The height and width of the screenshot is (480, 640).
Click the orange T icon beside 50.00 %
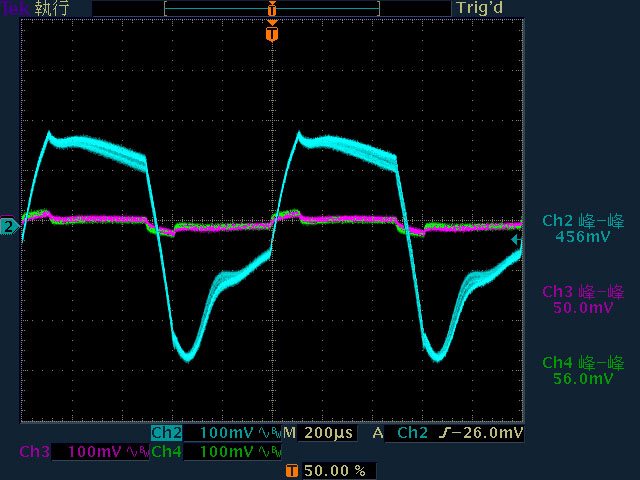(291, 470)
